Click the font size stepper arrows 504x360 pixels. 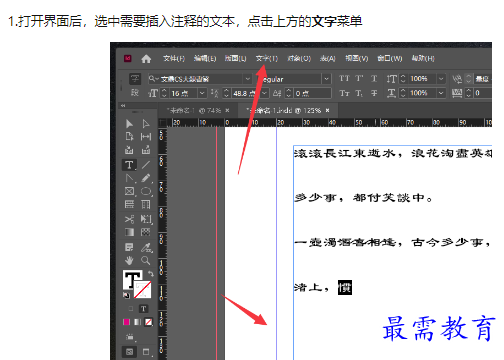[x=164, y=93]
